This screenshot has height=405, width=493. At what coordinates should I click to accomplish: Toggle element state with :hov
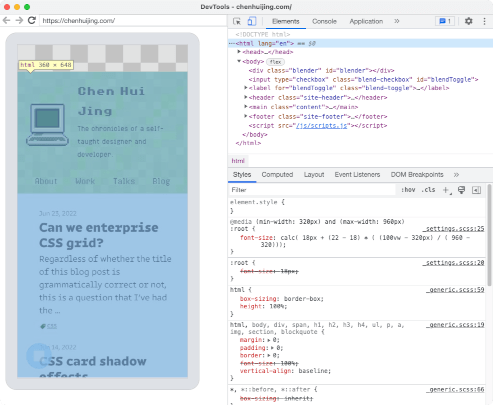[408, 190]
